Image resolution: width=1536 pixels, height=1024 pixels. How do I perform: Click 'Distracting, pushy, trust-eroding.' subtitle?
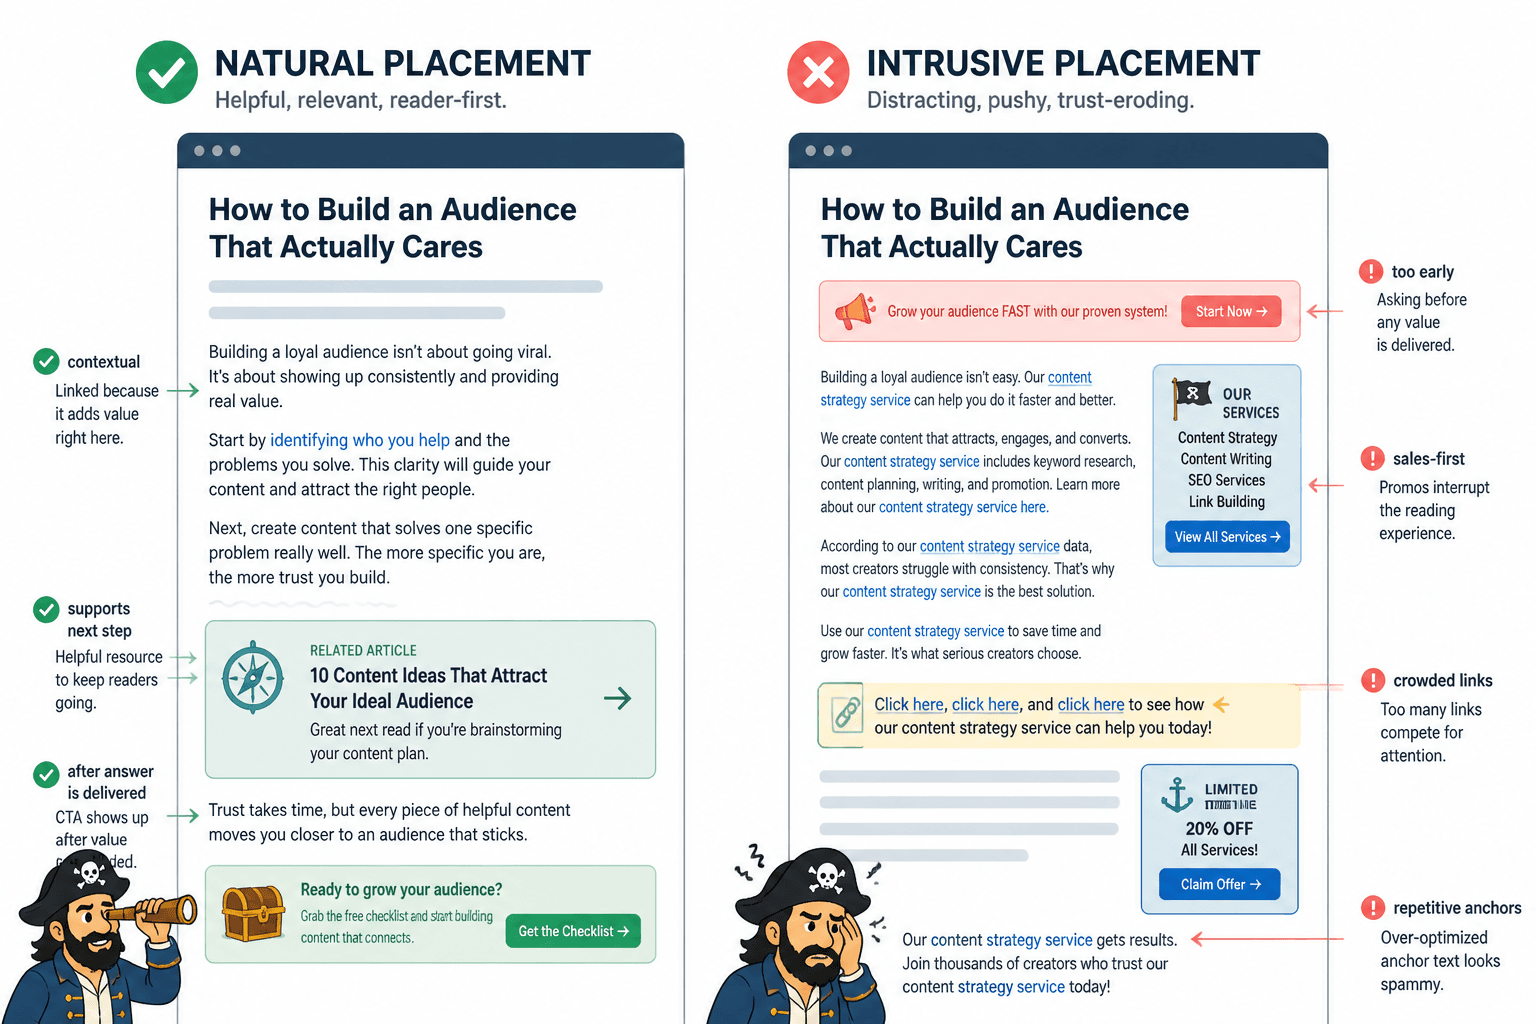[x=1030, y=100]
